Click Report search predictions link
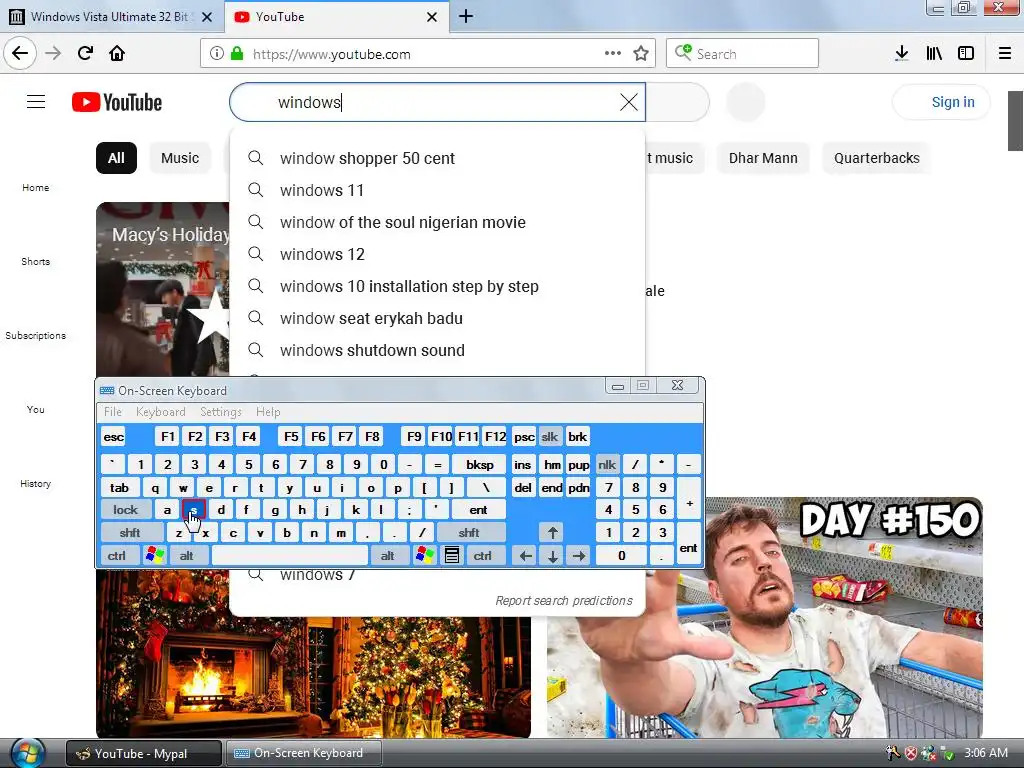This screenshot has height=768, width=1024. pyautogui.click(x=564, y=600)
